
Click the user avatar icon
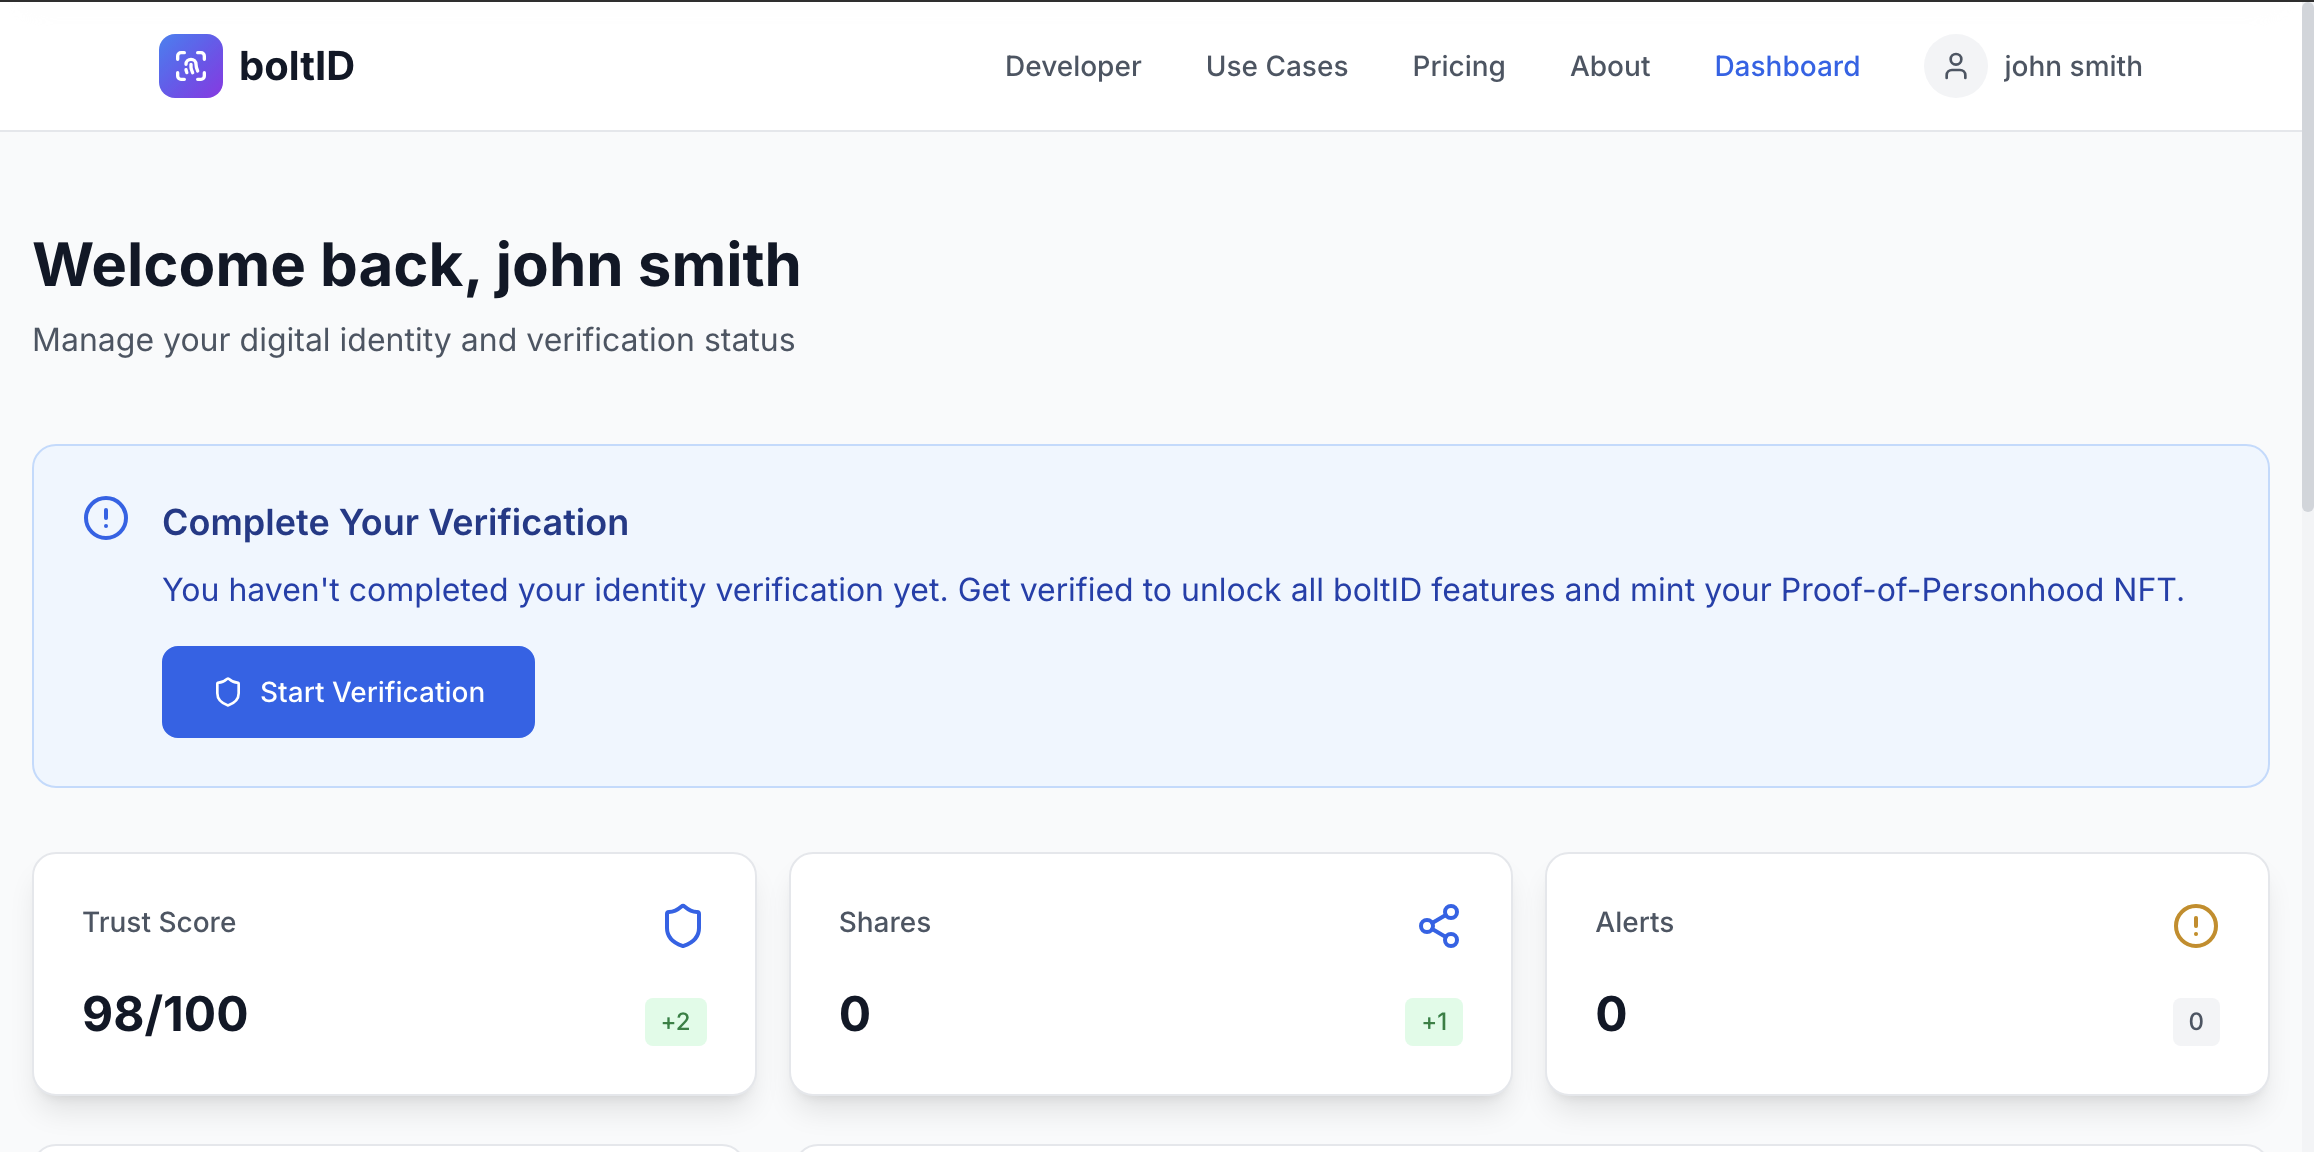click(x=1955, y=66)
